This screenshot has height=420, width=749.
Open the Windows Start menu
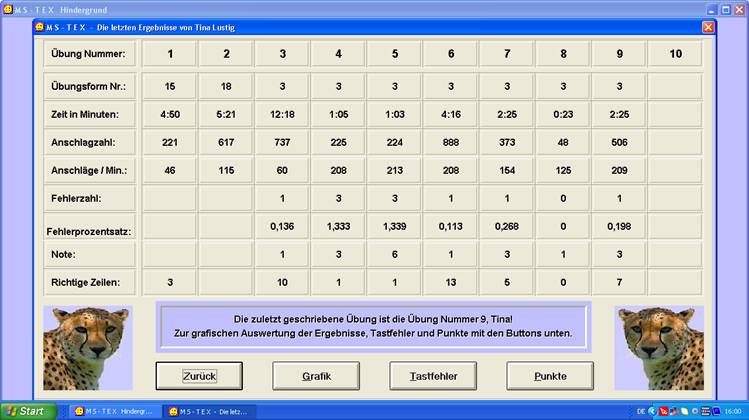pos(30,411)
